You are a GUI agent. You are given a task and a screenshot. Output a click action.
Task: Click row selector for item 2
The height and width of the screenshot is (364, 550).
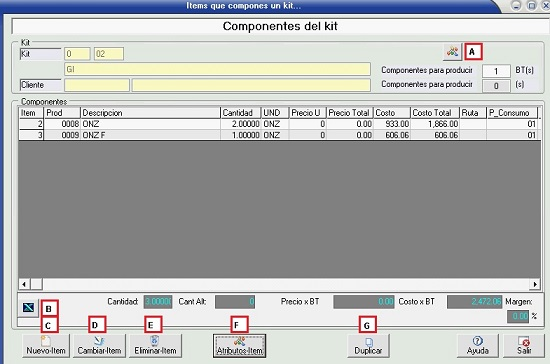(x=31, y=124)
